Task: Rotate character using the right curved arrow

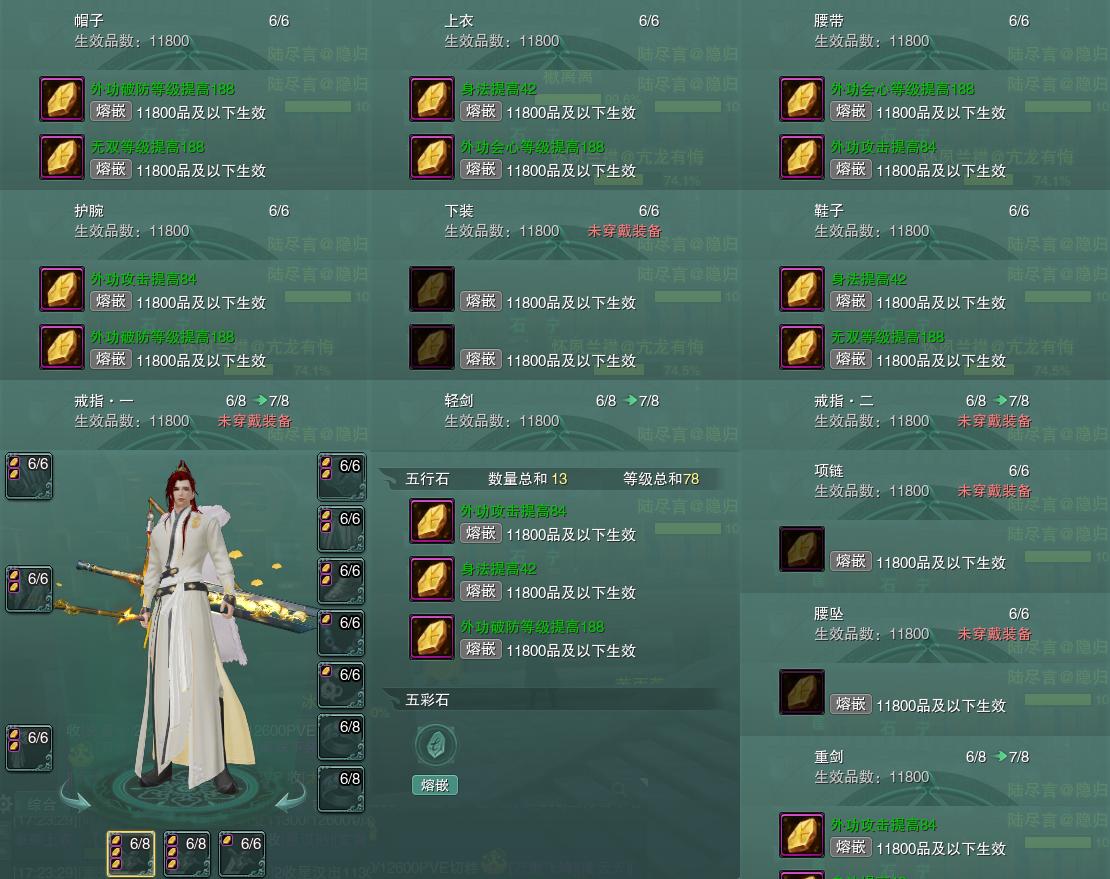Action: 290,793
